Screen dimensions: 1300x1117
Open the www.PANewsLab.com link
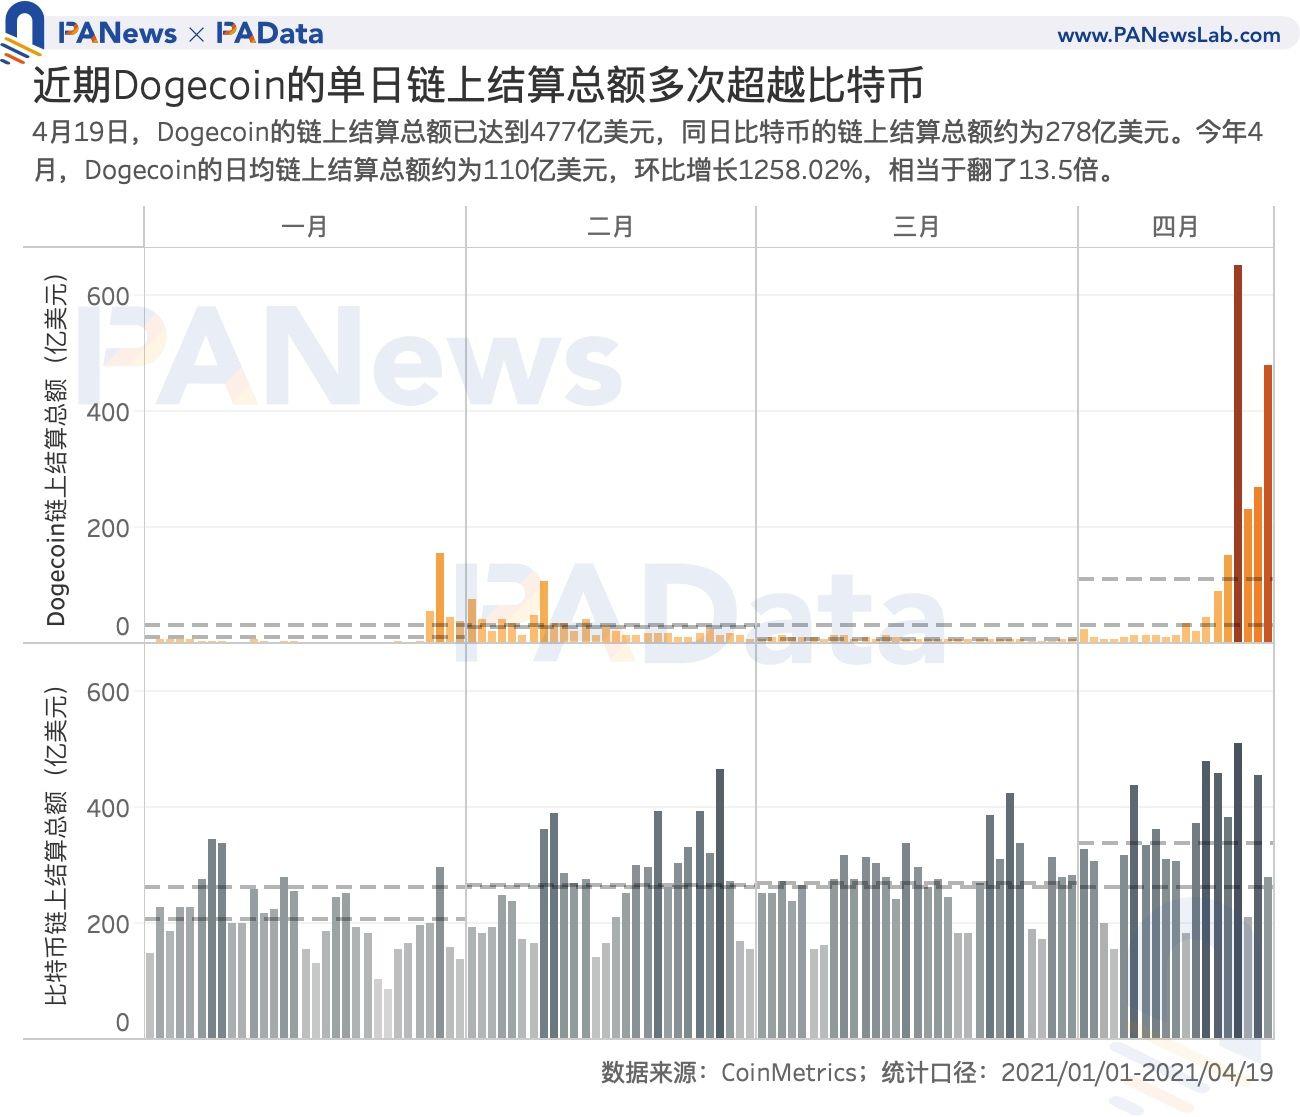click(1168, 35)
